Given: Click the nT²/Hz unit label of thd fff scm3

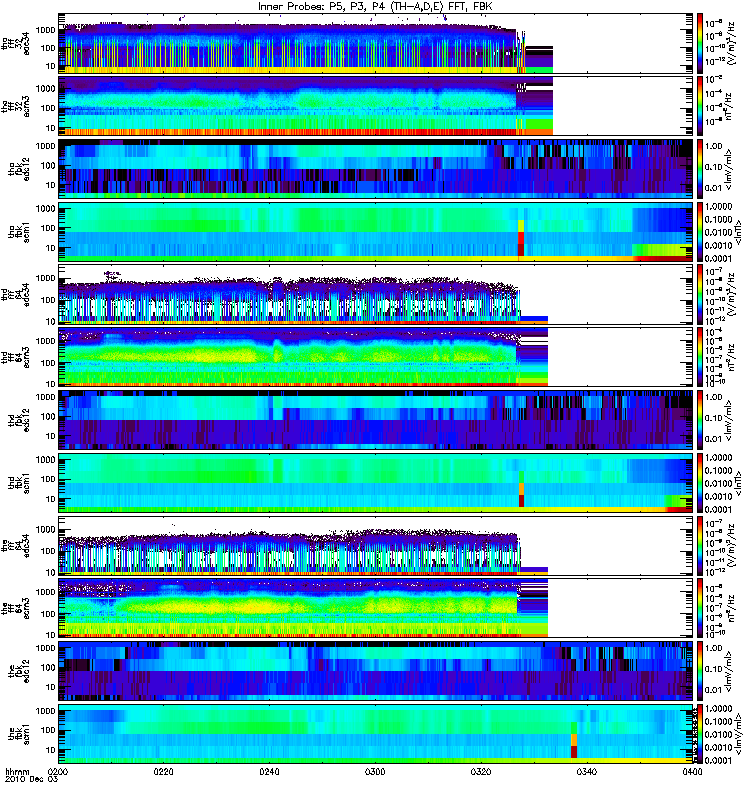Looking at the screenshot, I should [732, 357].
